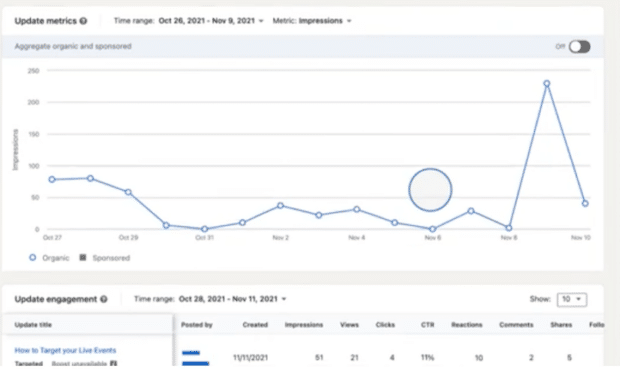Open the Show 10 rows dropdown
The height and width of the screenshot is (372, 620).
point(572,299)
